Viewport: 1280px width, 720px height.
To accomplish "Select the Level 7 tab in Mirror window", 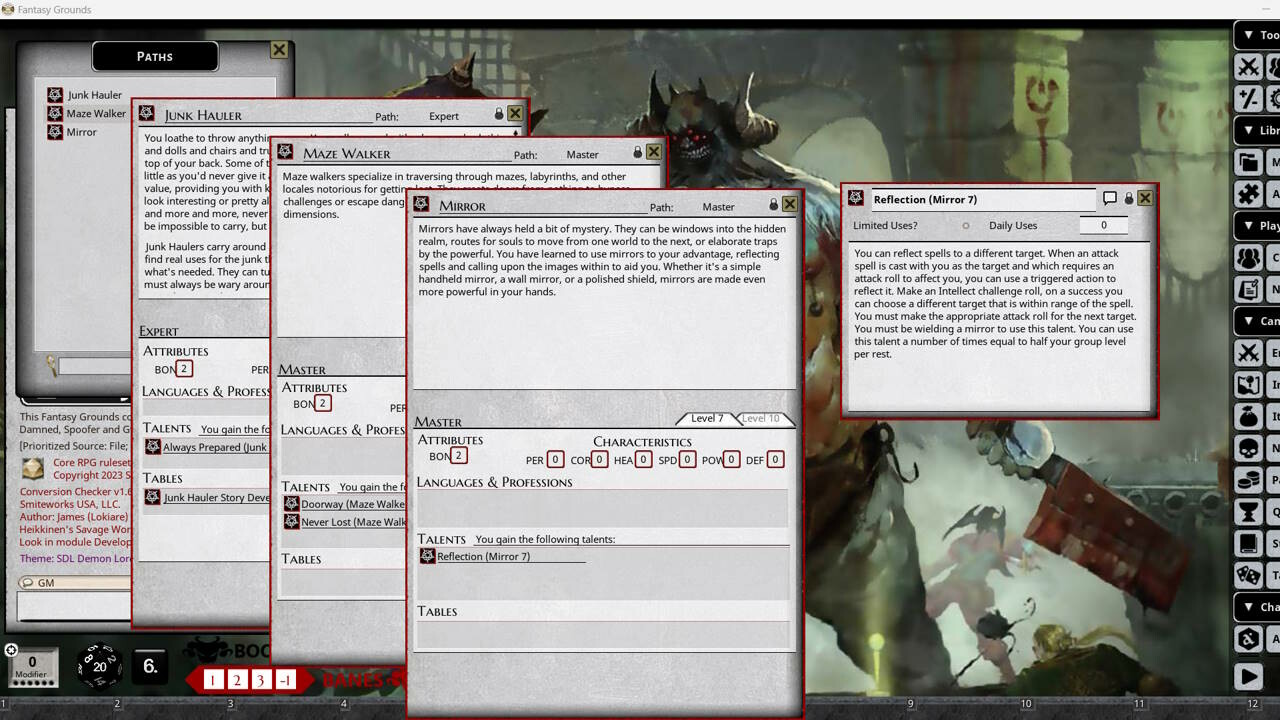I will click(x=706, y=418).
